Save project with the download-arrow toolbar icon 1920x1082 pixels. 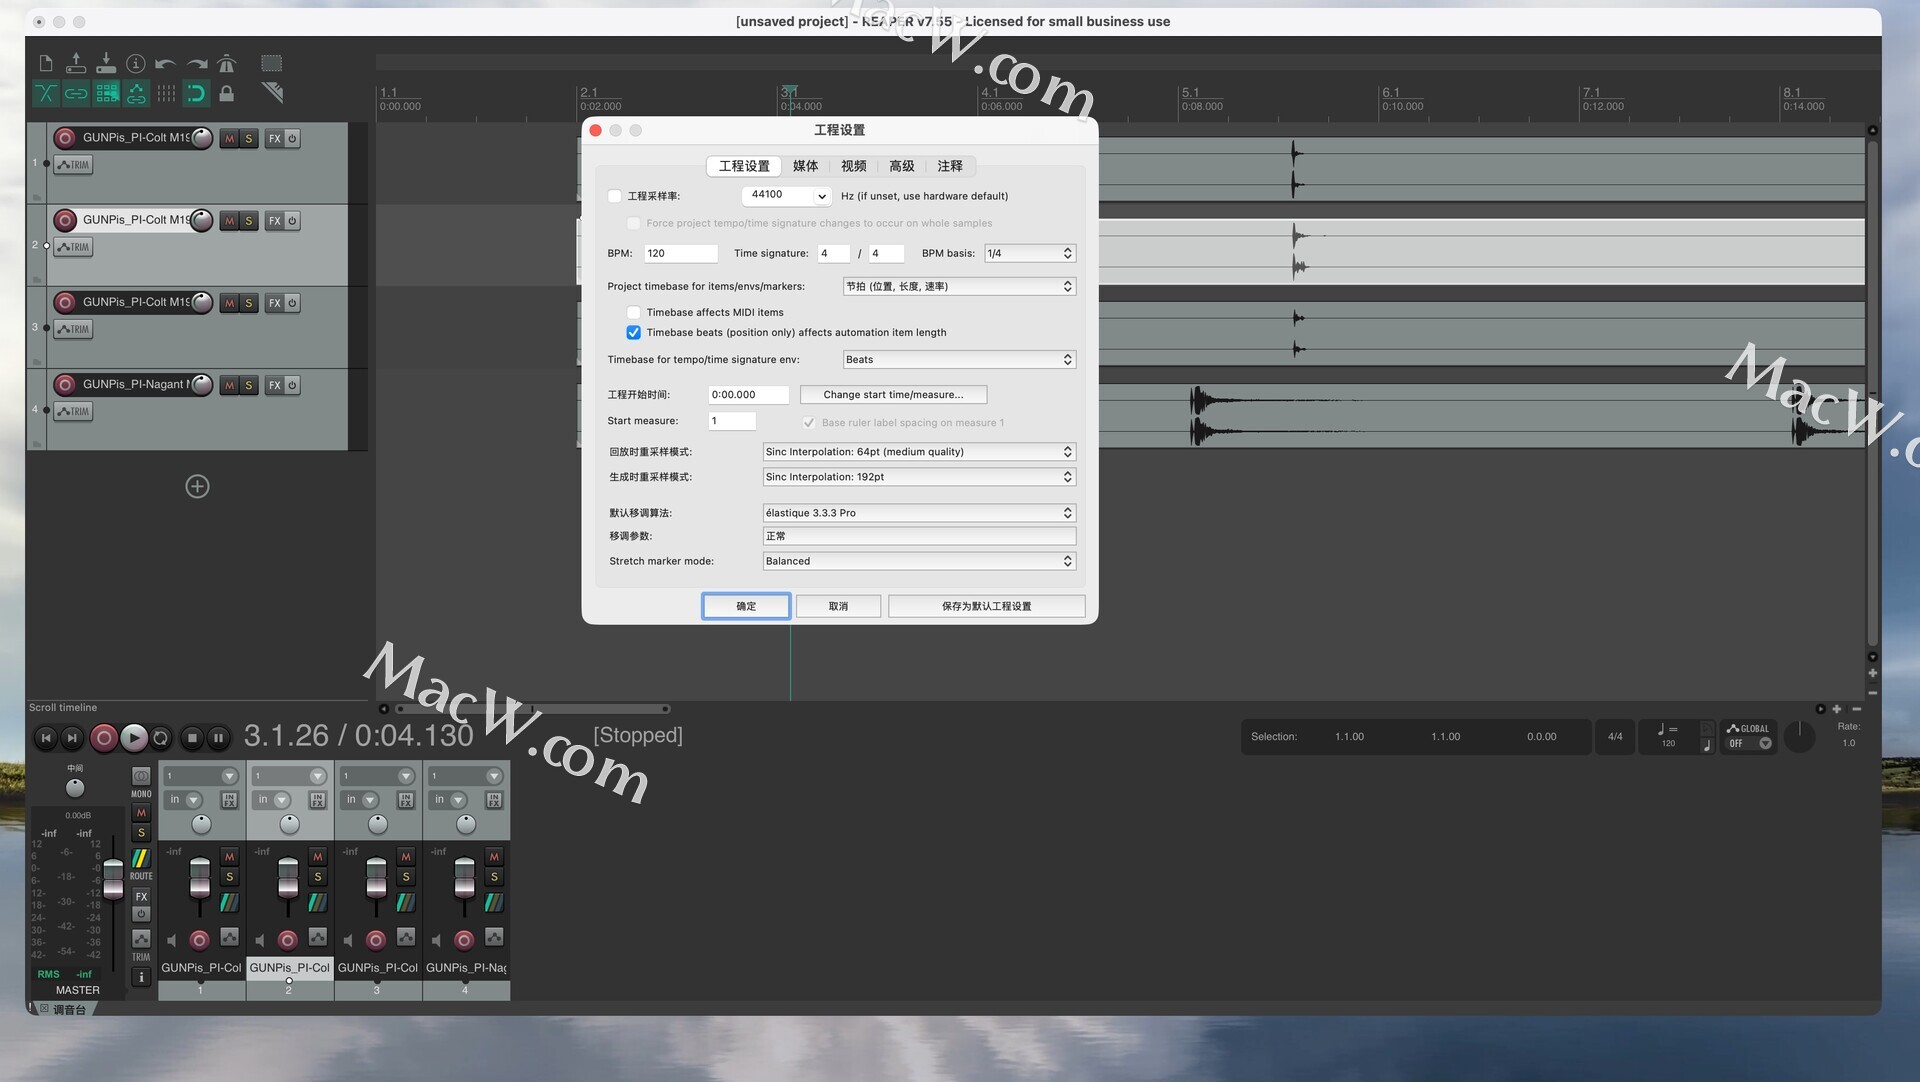point(106,63)
